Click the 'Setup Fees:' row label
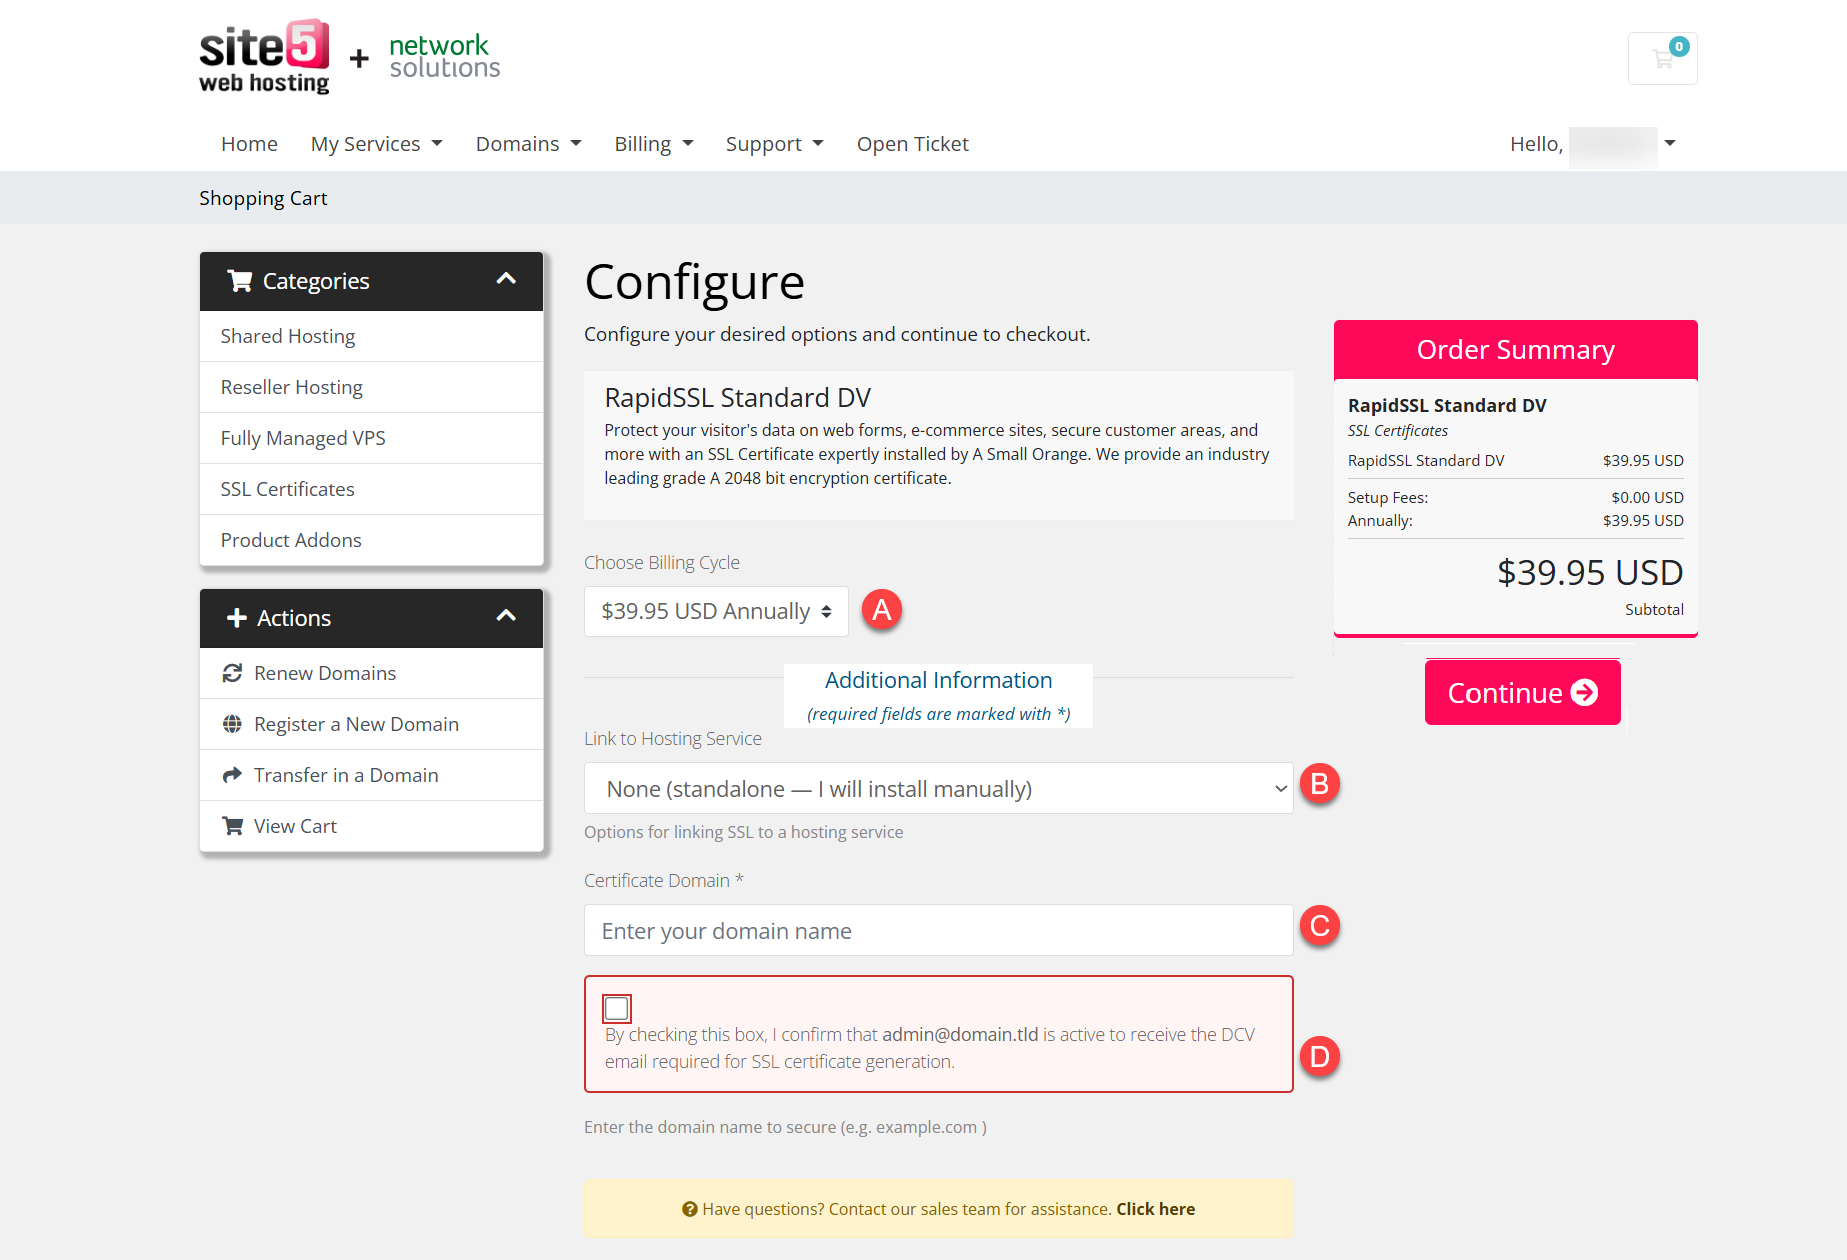This screenshot has width=1847, height=1260. [1387, 497]
